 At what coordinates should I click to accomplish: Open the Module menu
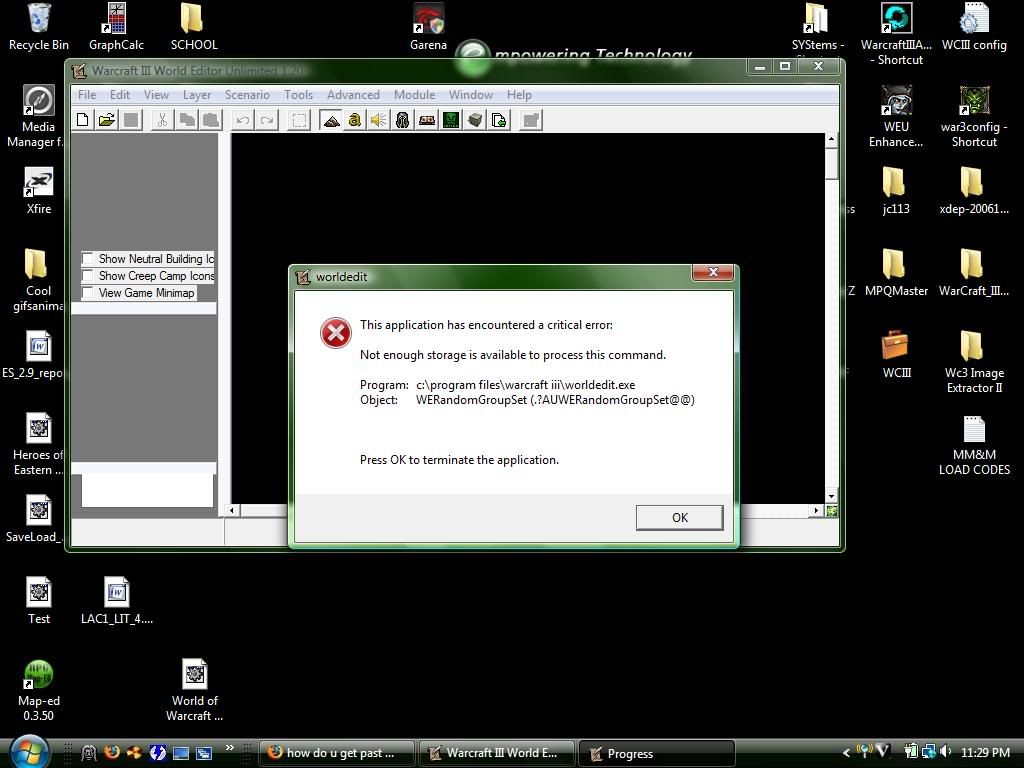pos(414,95)
